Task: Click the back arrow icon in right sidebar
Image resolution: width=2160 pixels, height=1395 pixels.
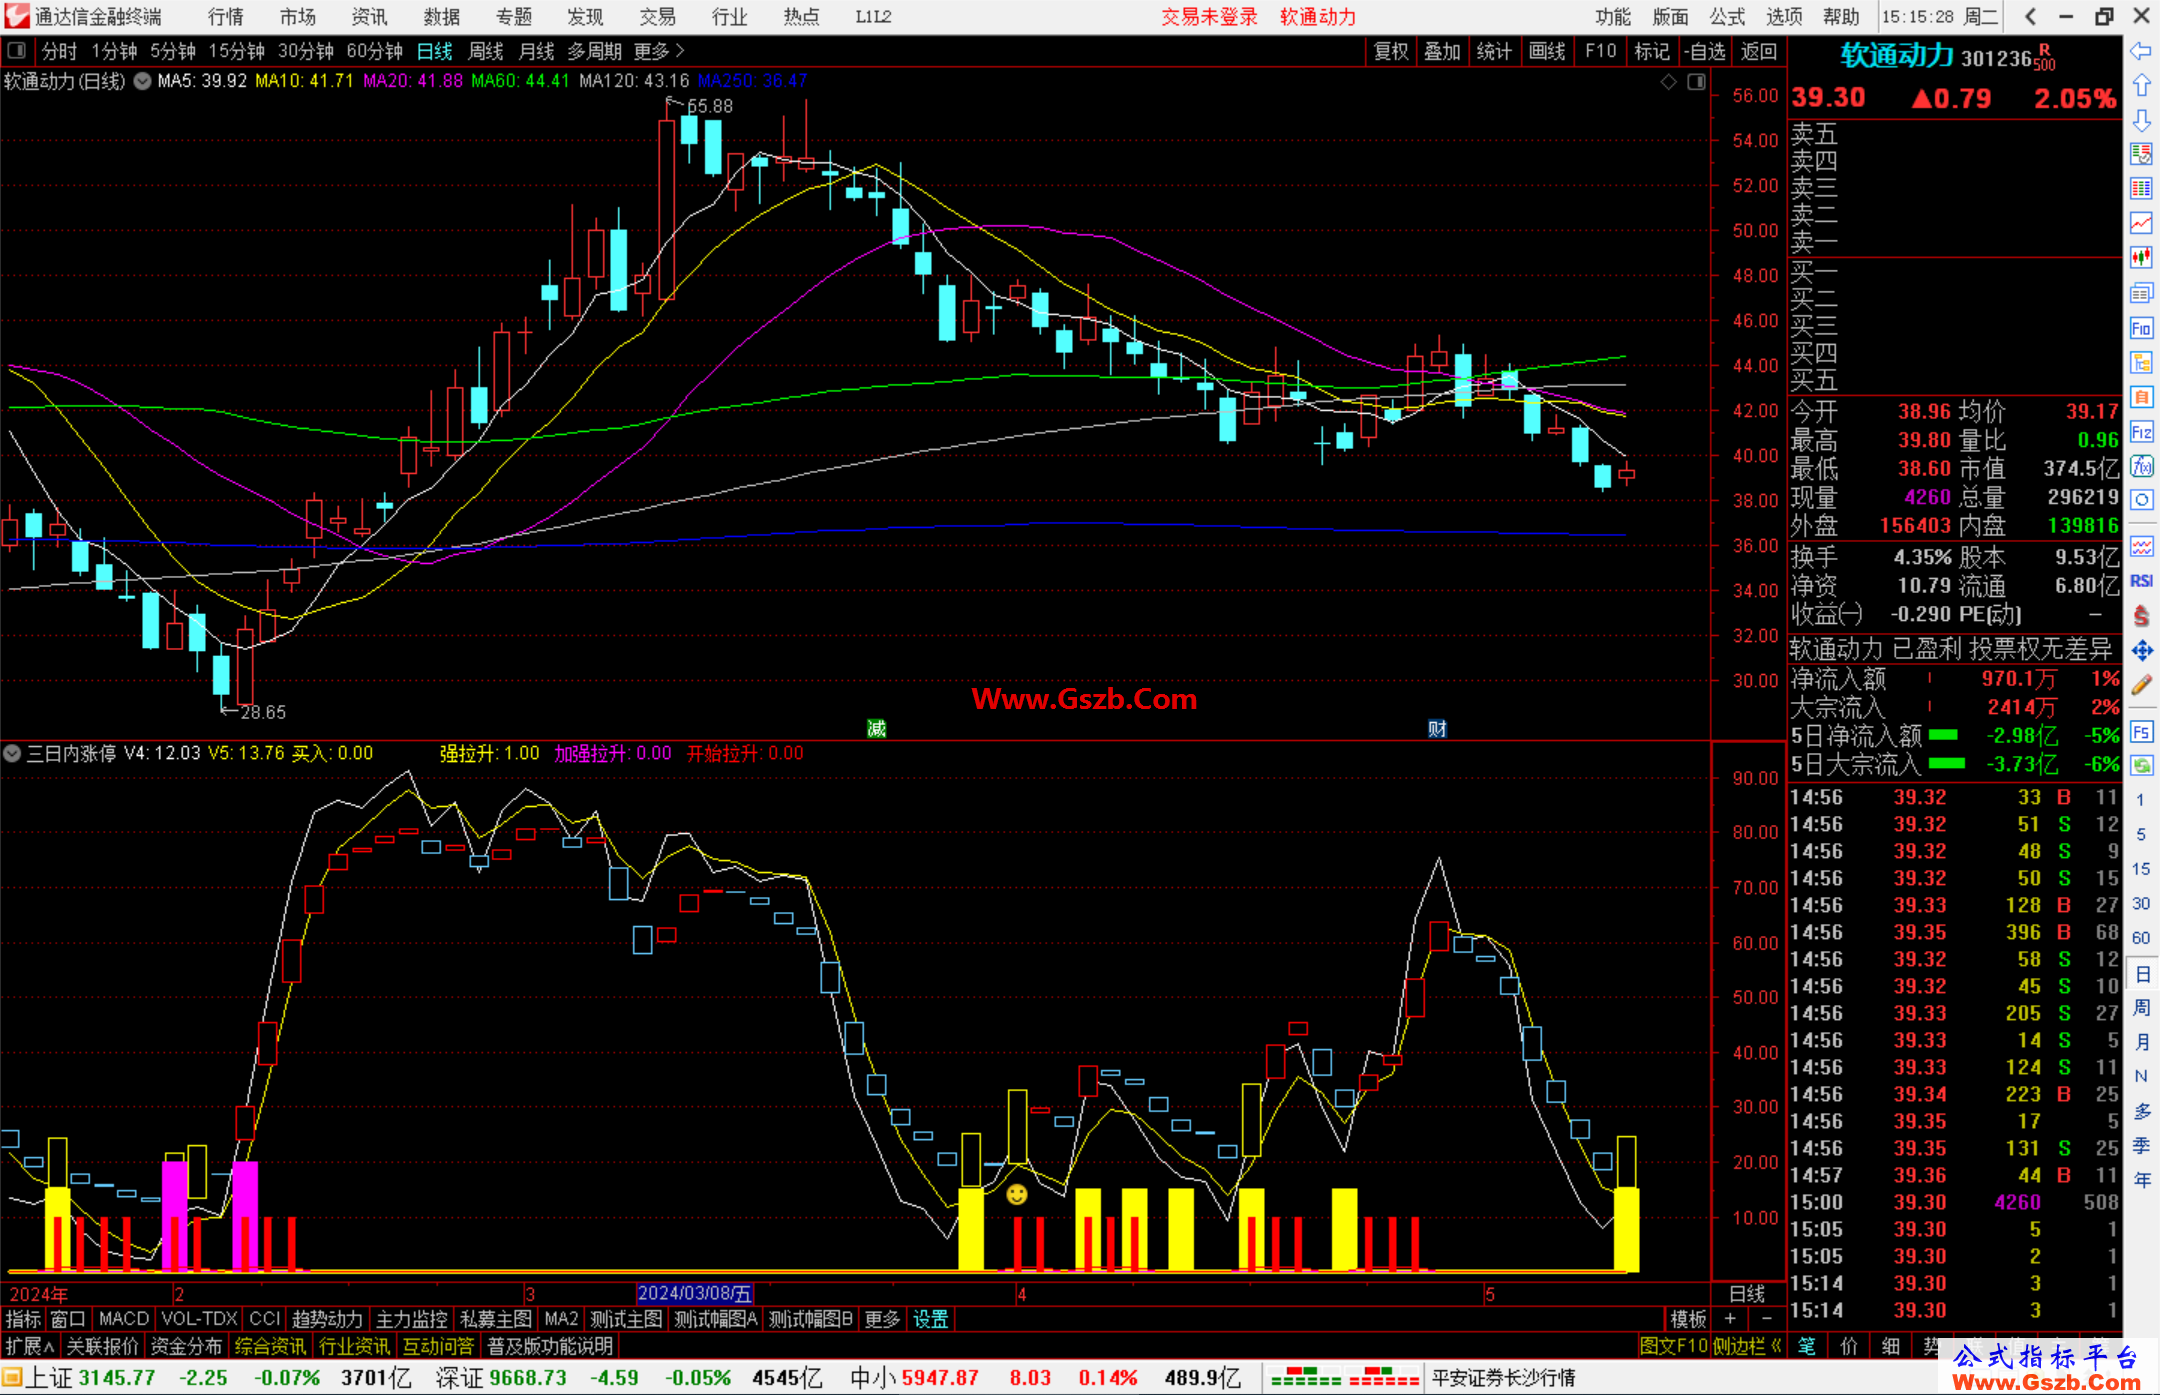Action: 2141,50
